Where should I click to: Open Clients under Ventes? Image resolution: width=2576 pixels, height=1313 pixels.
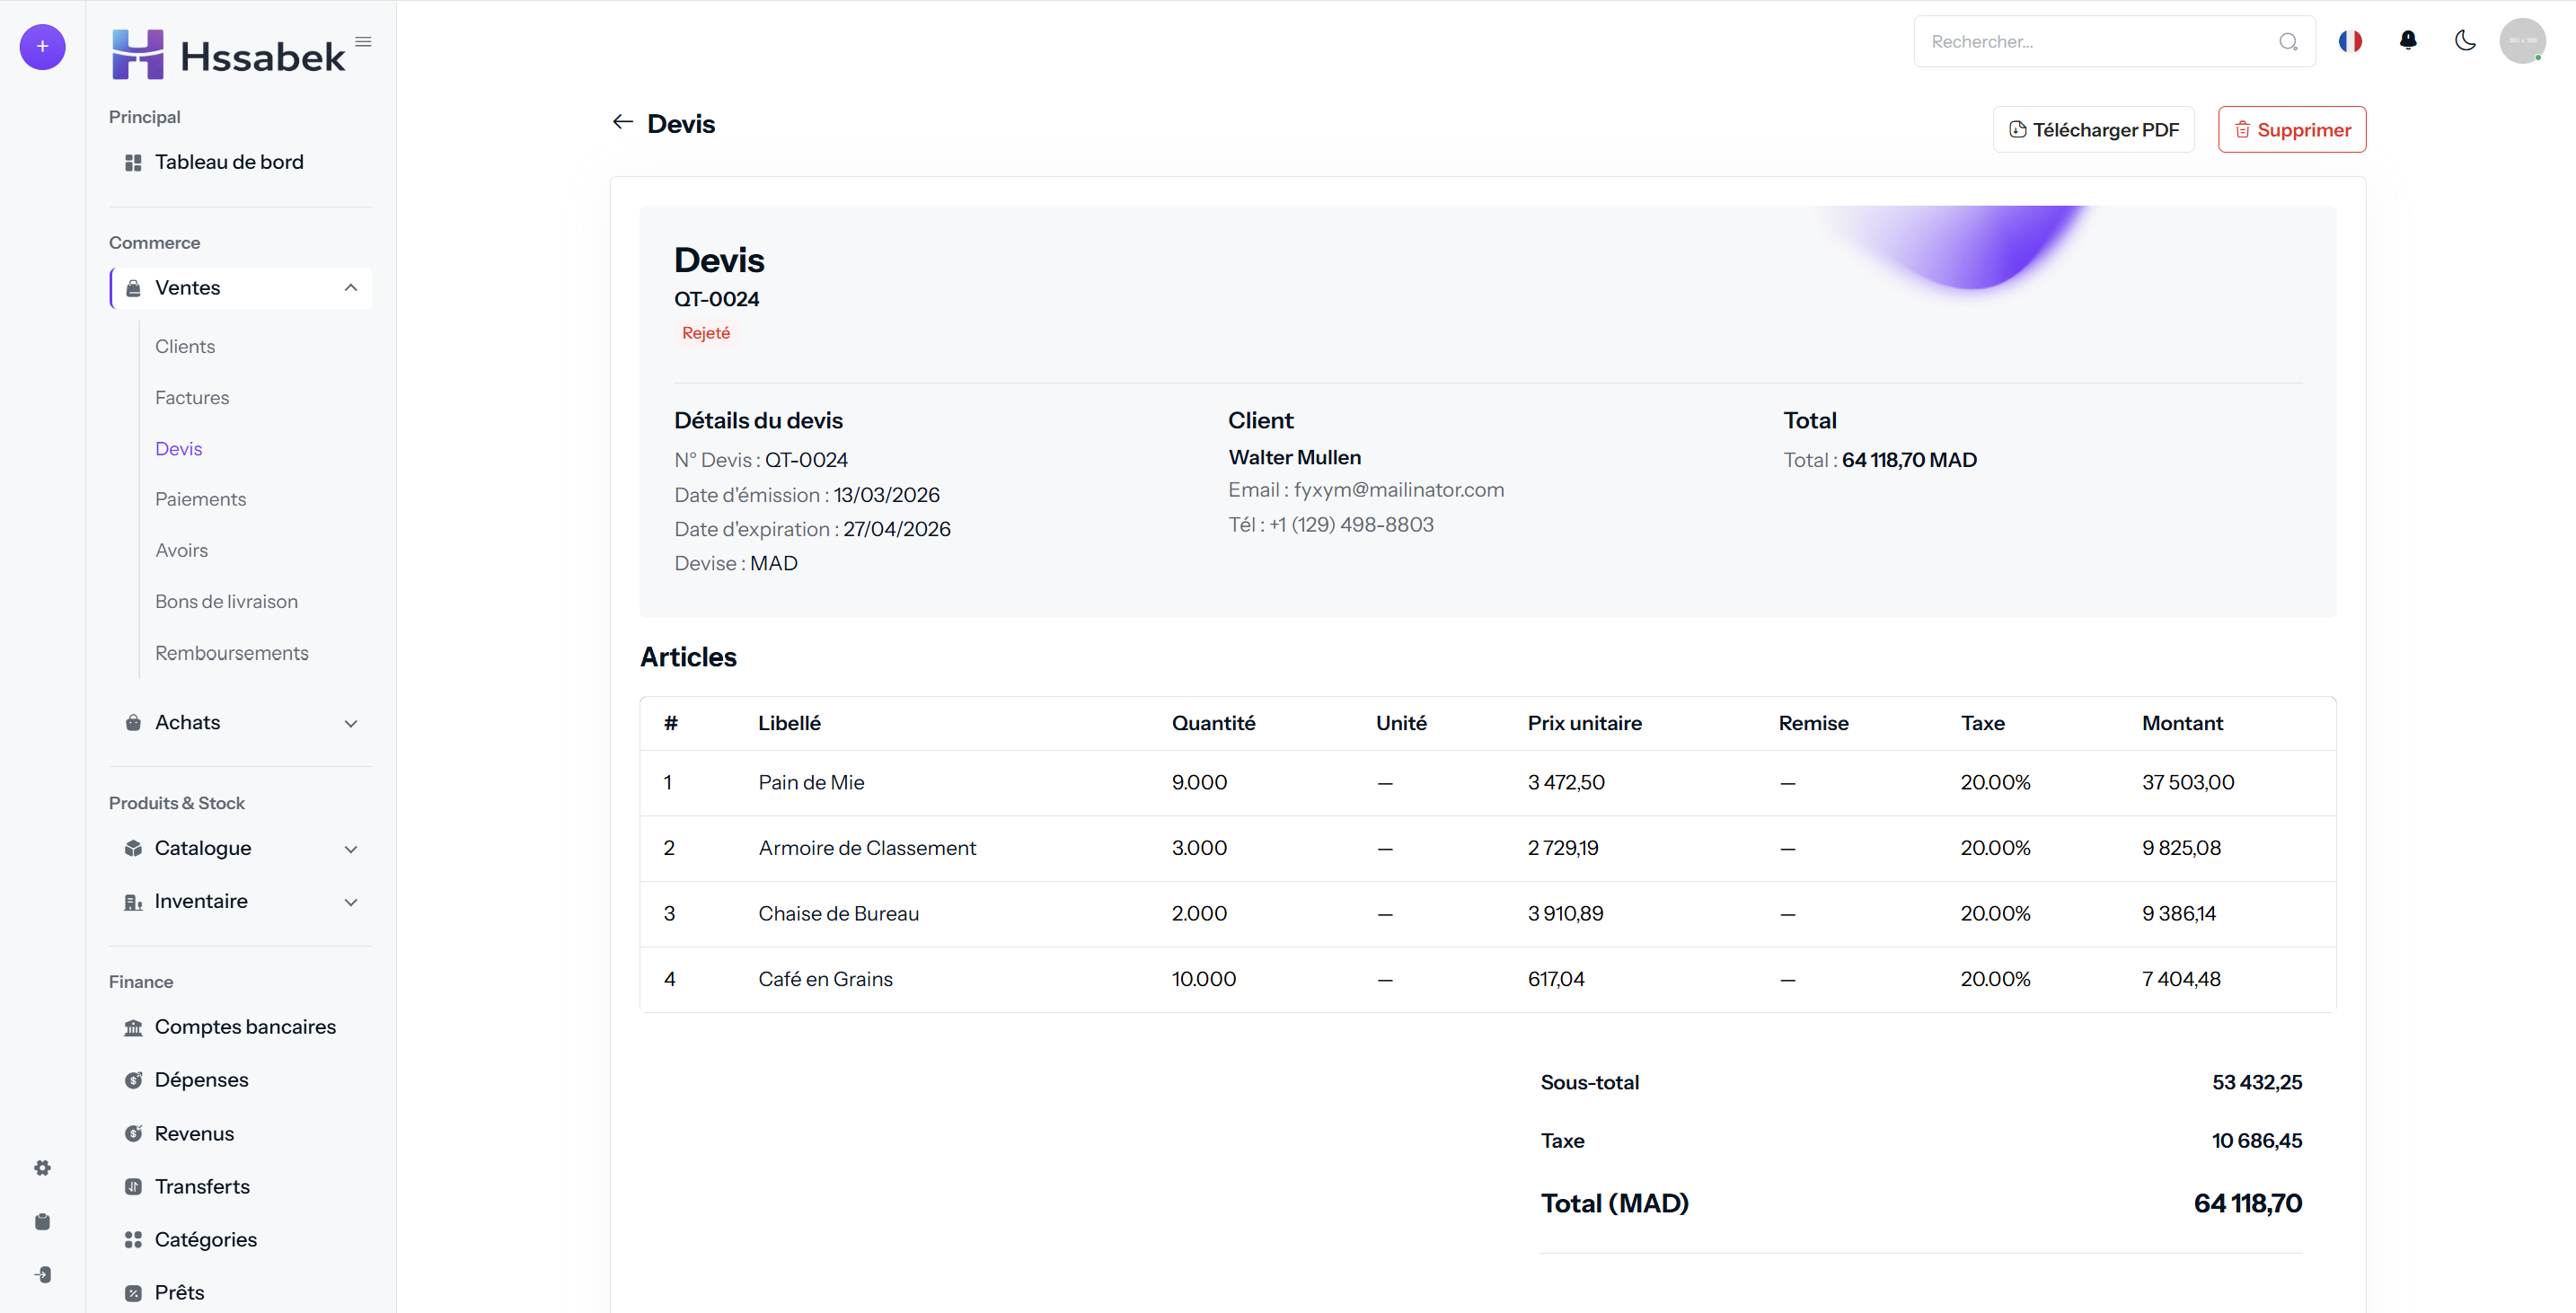click(185, 346)
